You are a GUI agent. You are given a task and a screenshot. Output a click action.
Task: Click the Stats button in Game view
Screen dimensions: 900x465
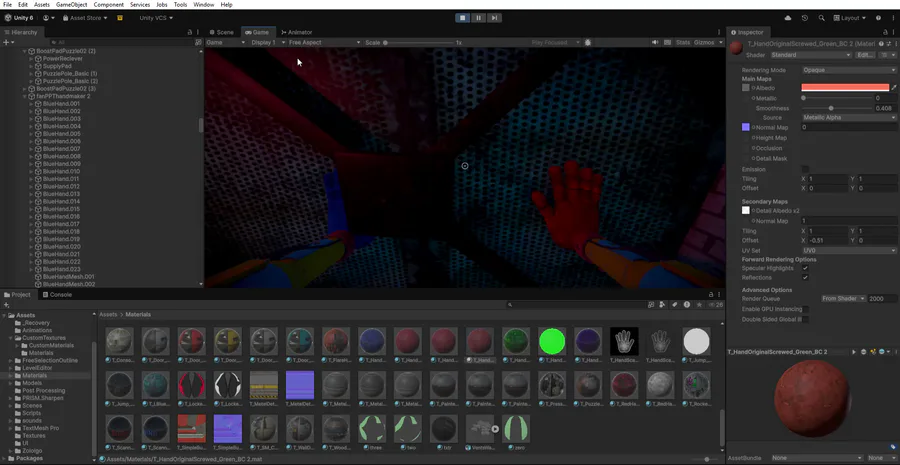tap(683, 43)
